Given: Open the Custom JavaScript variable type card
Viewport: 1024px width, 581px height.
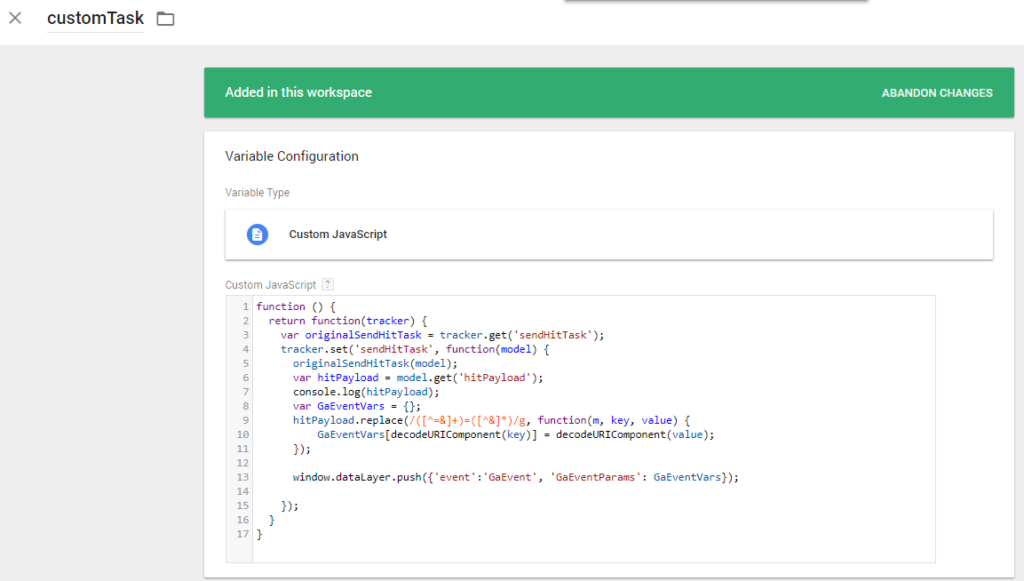Looking at the screenshot, I should (598, 234).
